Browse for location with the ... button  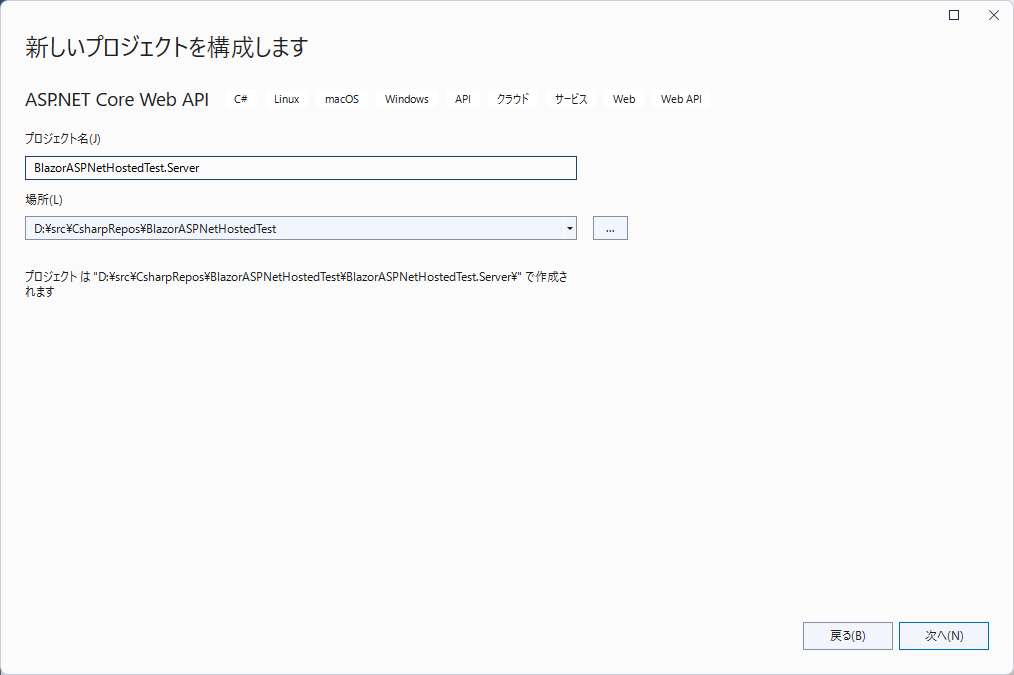(x=610, y=228)
